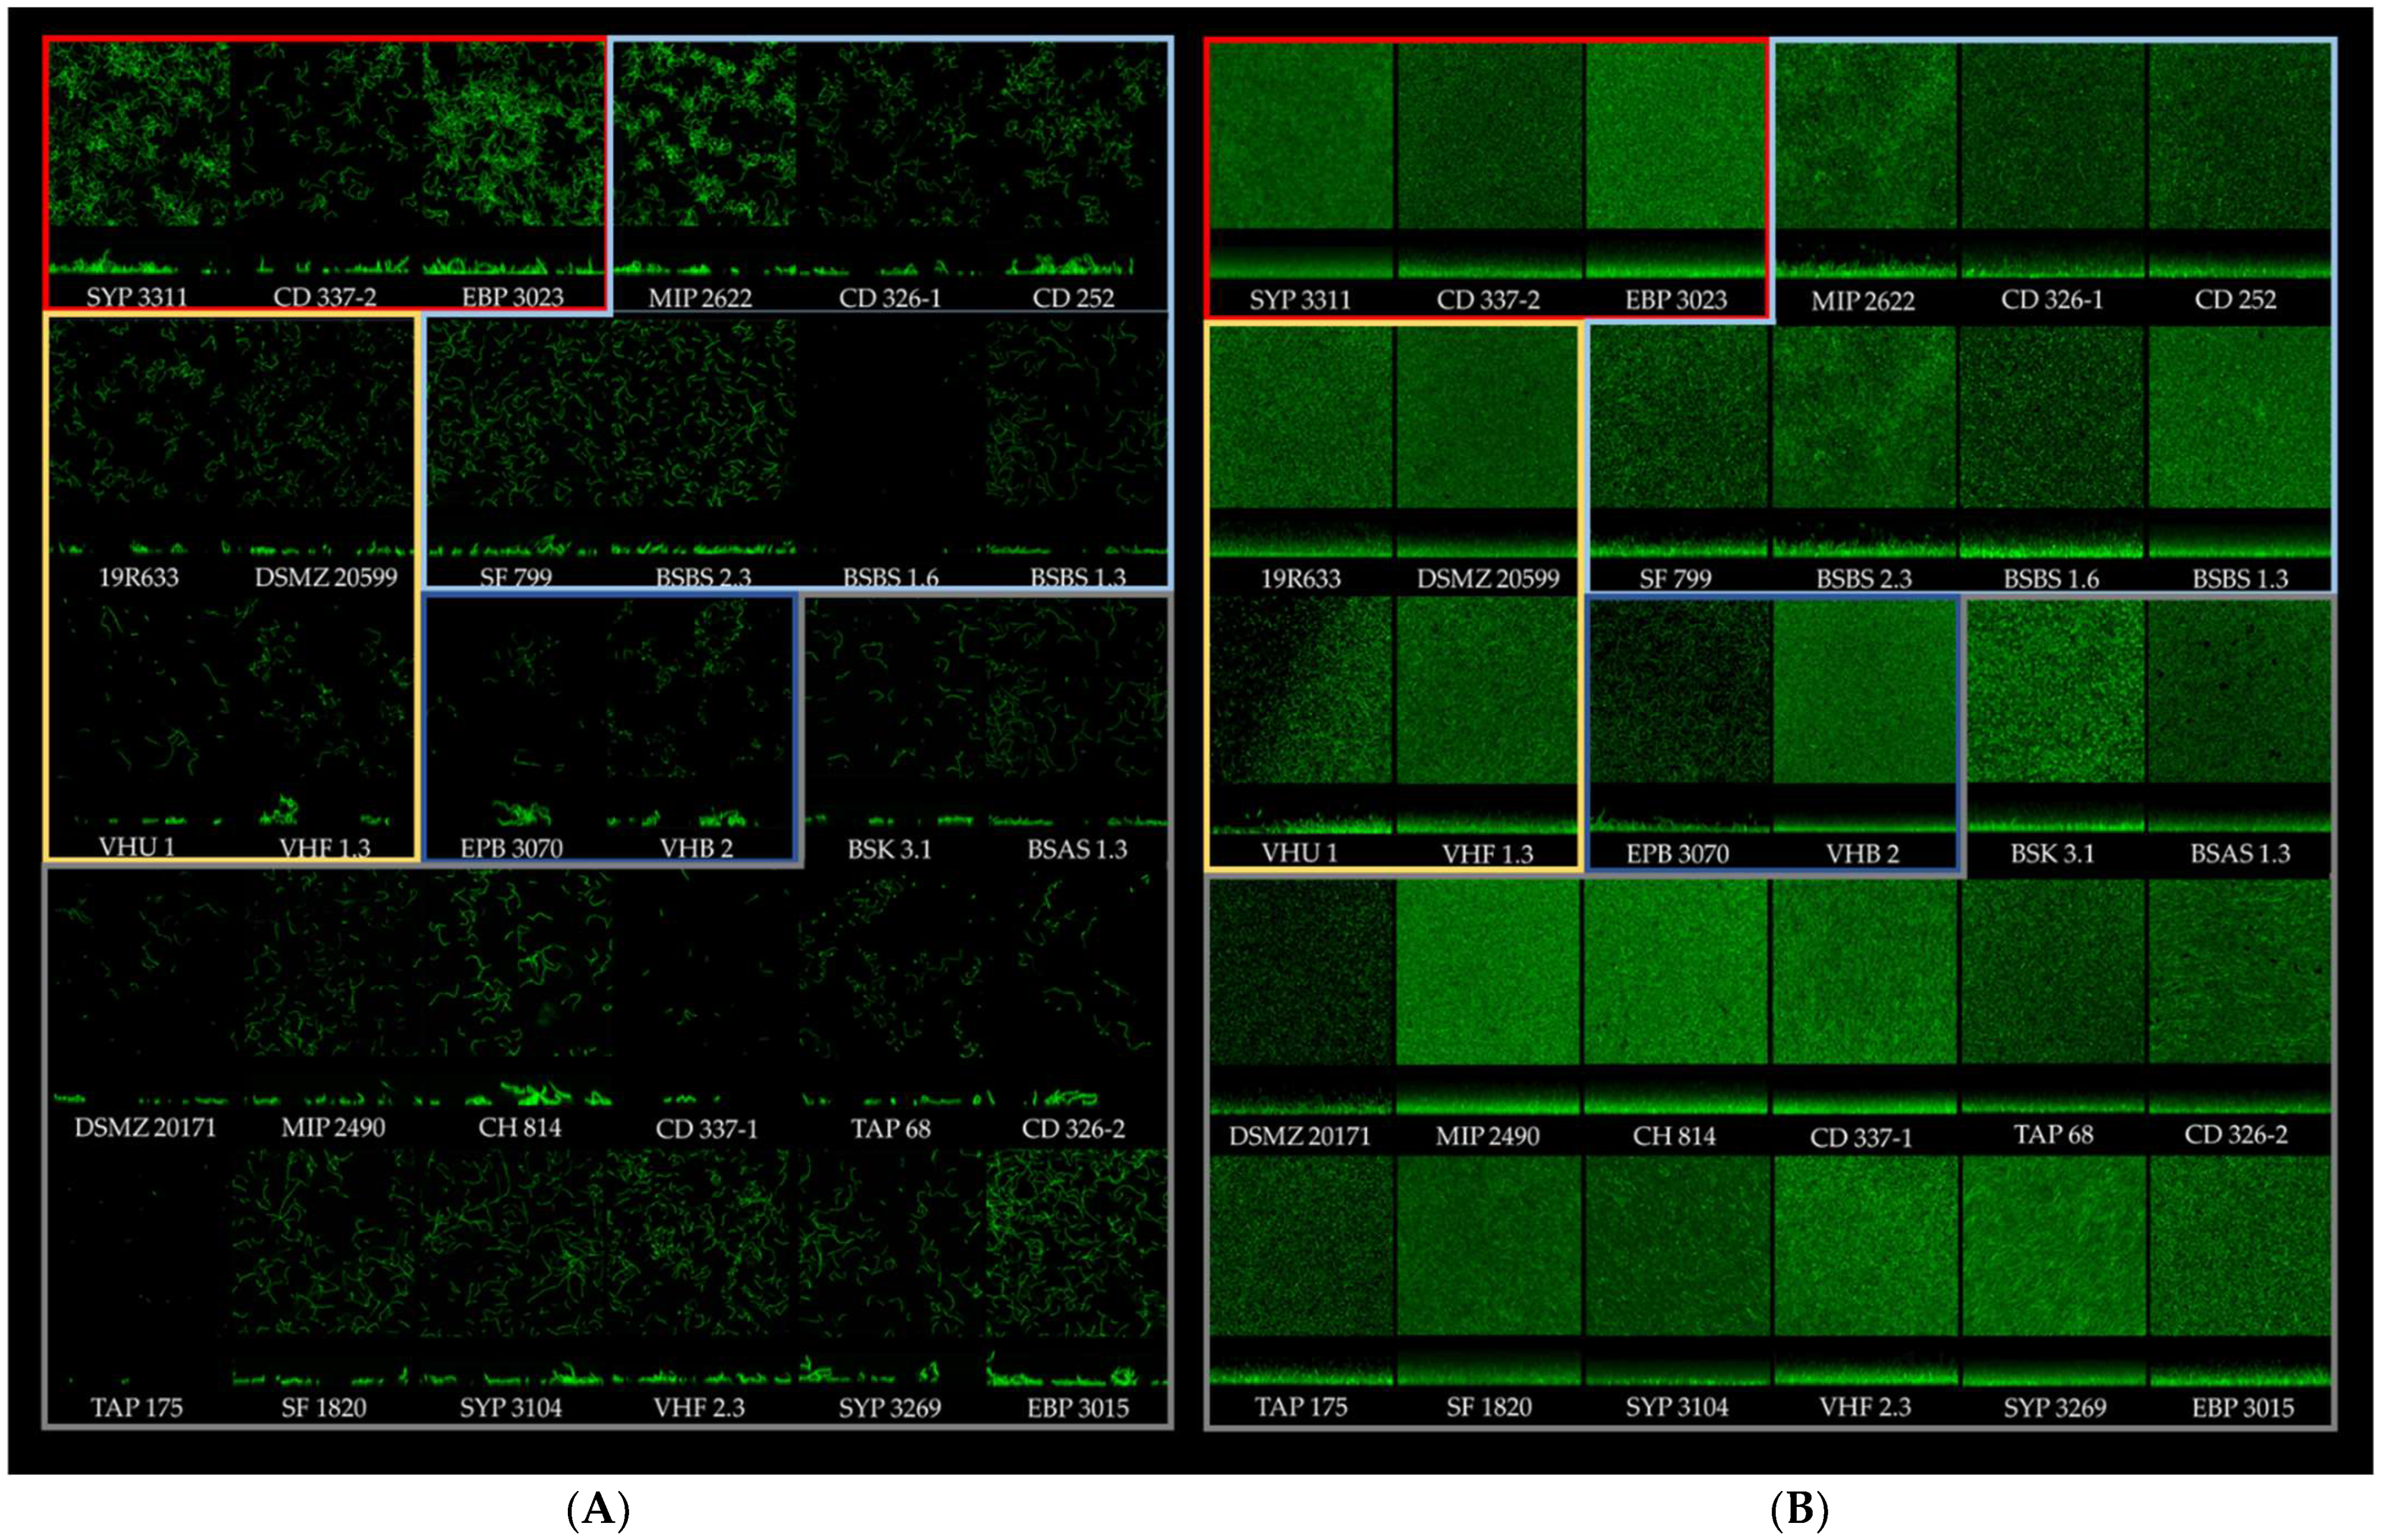This screenshot has height=1540, width=2381.
Task: Click the CD 252 label in panel B
Action: pos(2235,299)
